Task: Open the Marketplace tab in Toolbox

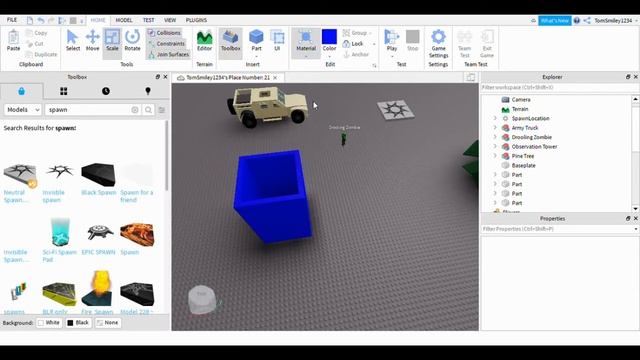Action: (22, 91)
